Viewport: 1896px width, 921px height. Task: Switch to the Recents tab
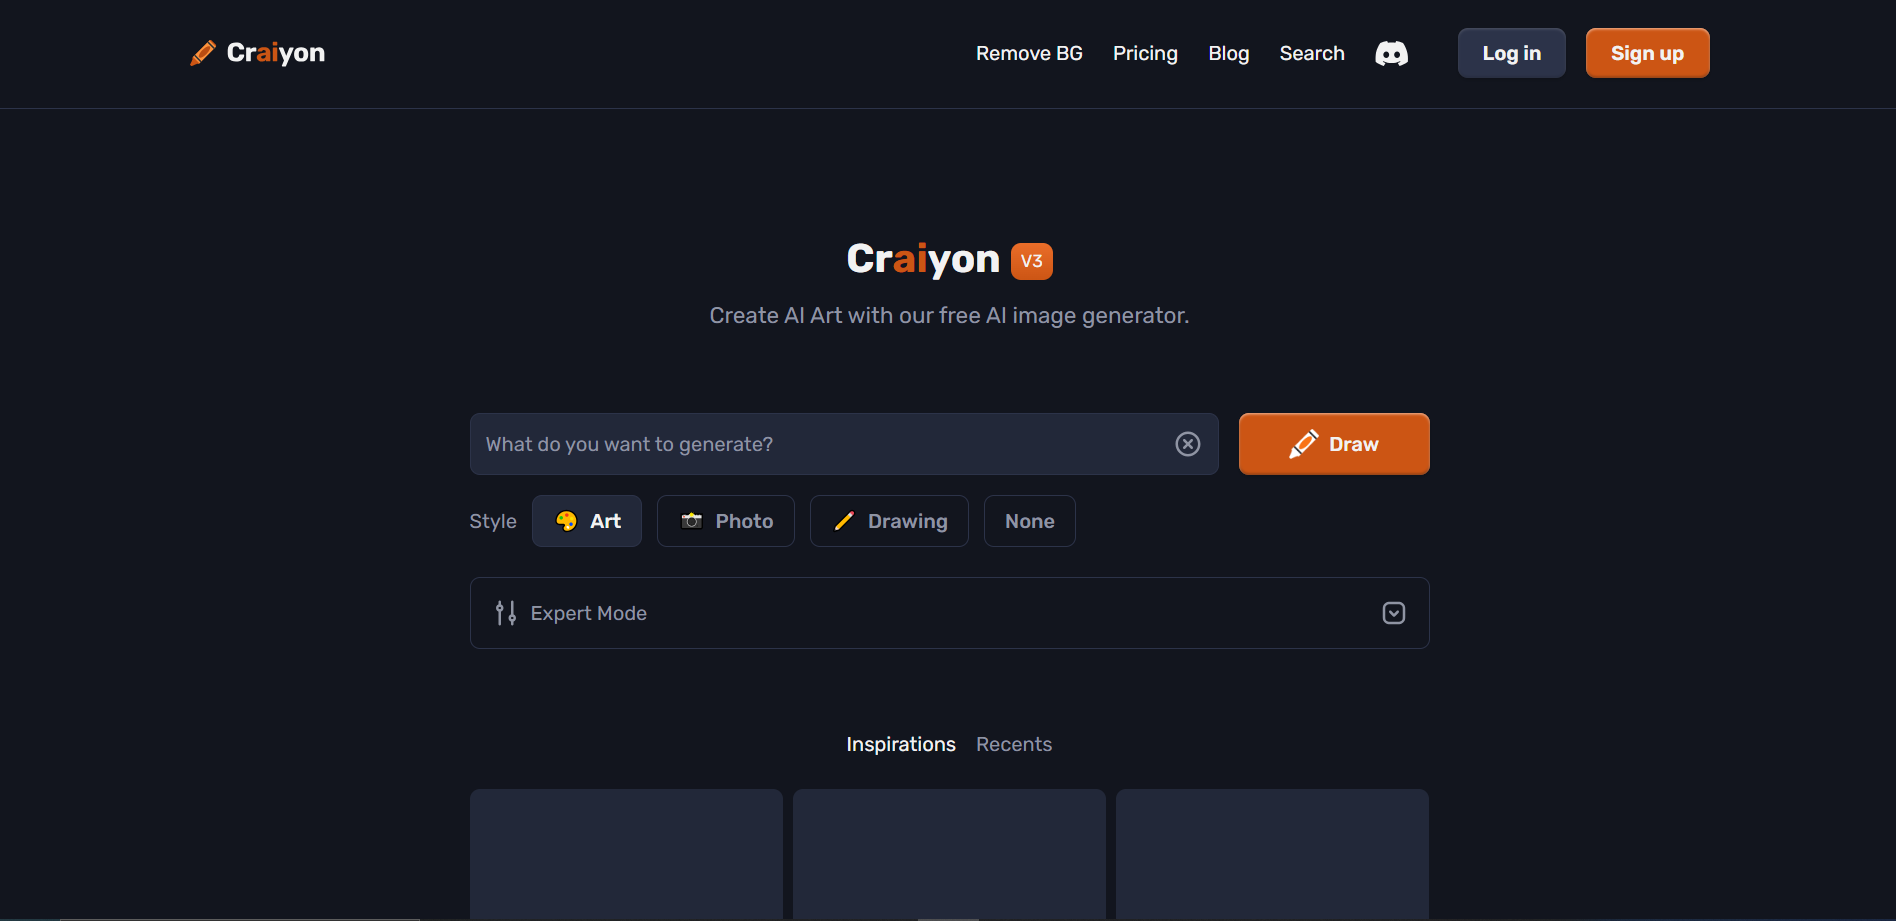tap(1013, 744)
